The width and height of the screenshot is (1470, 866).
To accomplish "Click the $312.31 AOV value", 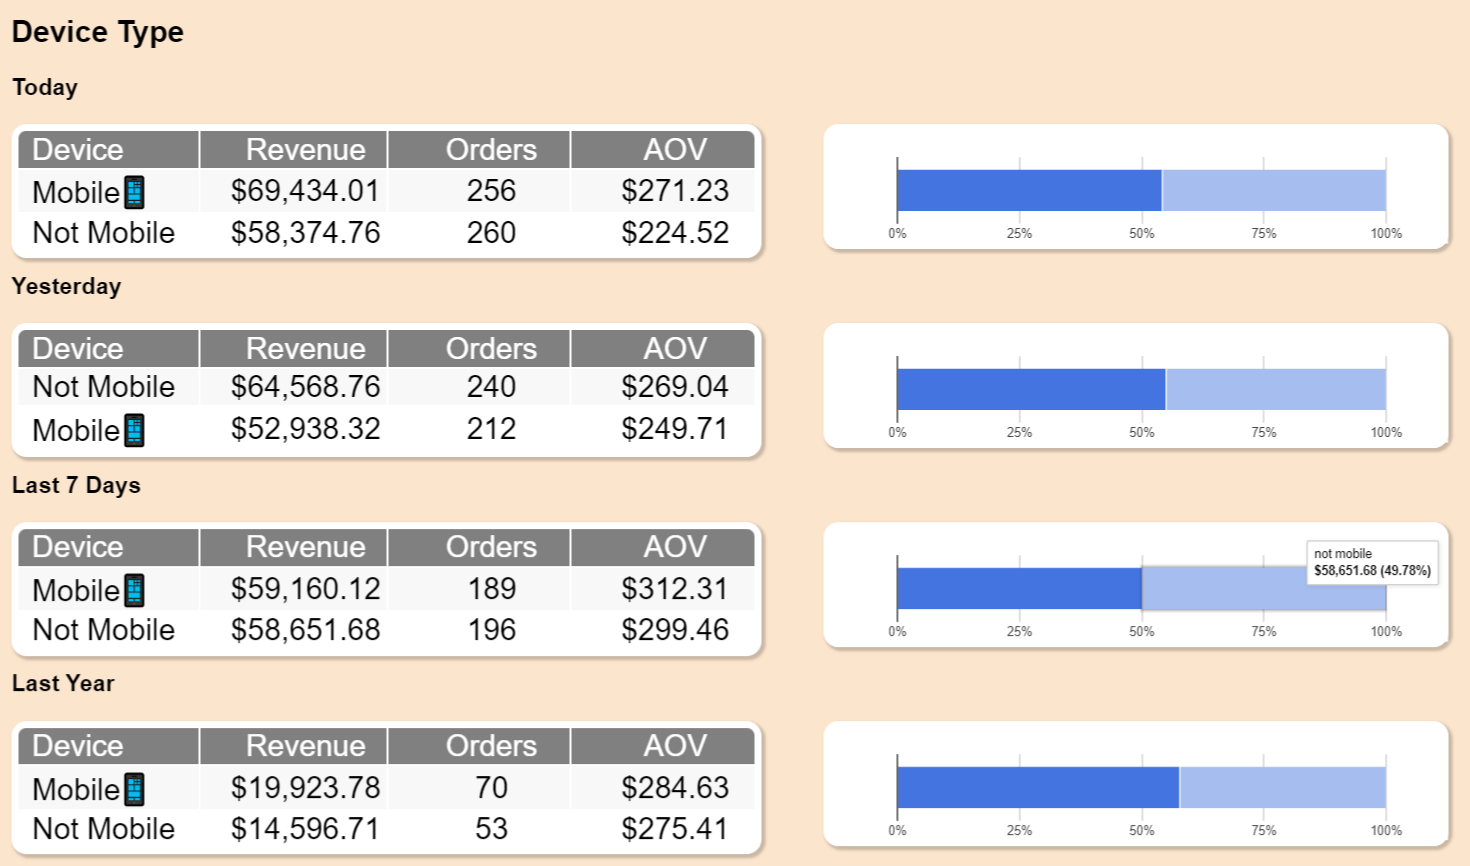I will click(674, 589).
